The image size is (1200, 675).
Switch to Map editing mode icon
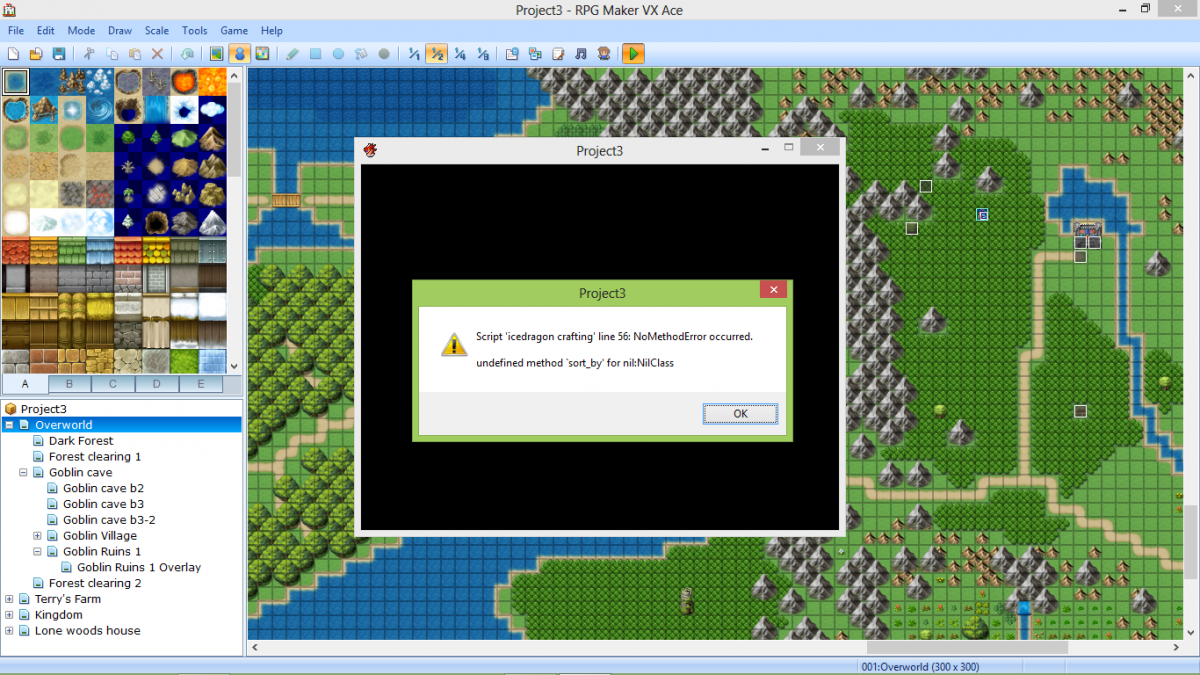tap(217, 54)
